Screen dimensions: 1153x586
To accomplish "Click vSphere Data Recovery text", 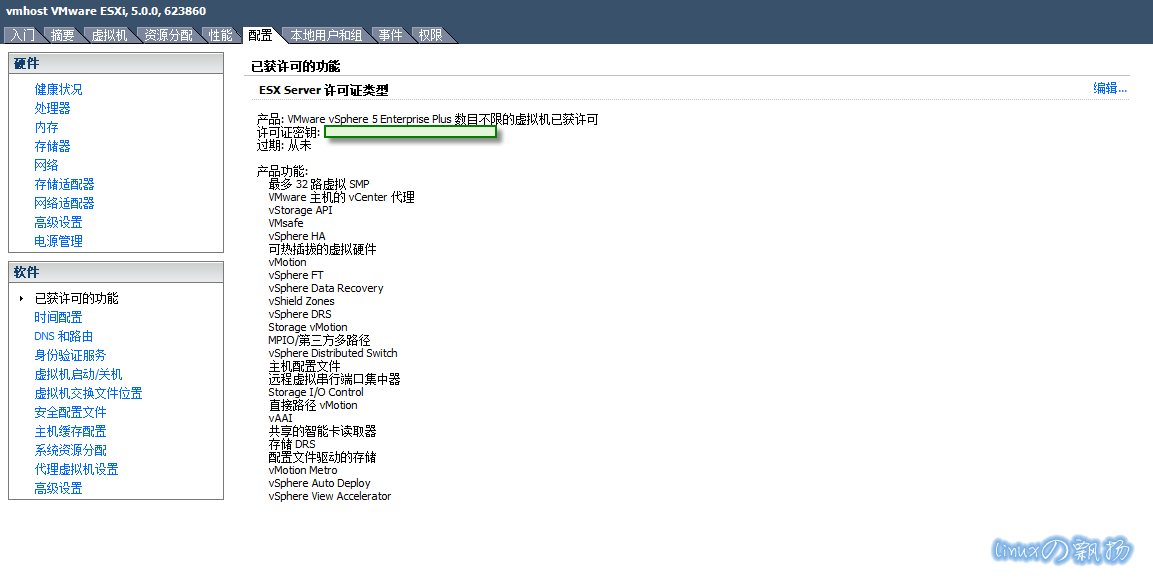I will [x=326, y=288].
